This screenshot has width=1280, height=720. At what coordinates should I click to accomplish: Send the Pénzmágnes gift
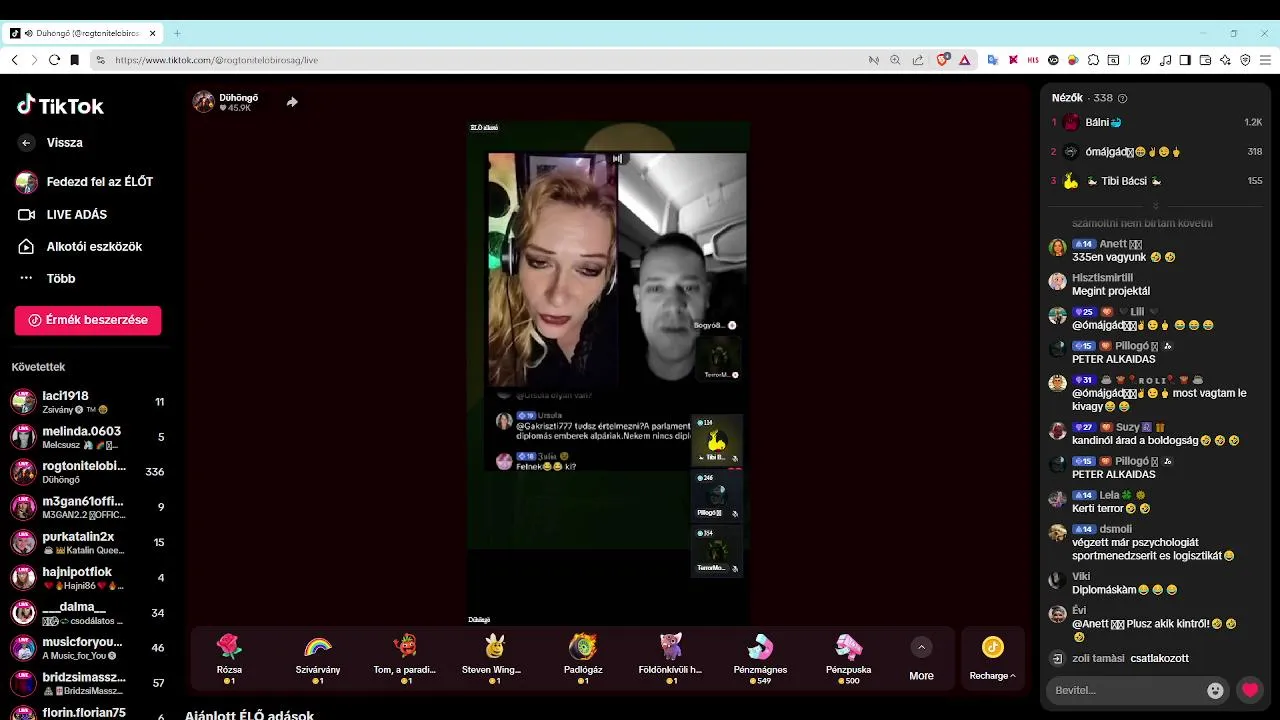tap(760, 658)
